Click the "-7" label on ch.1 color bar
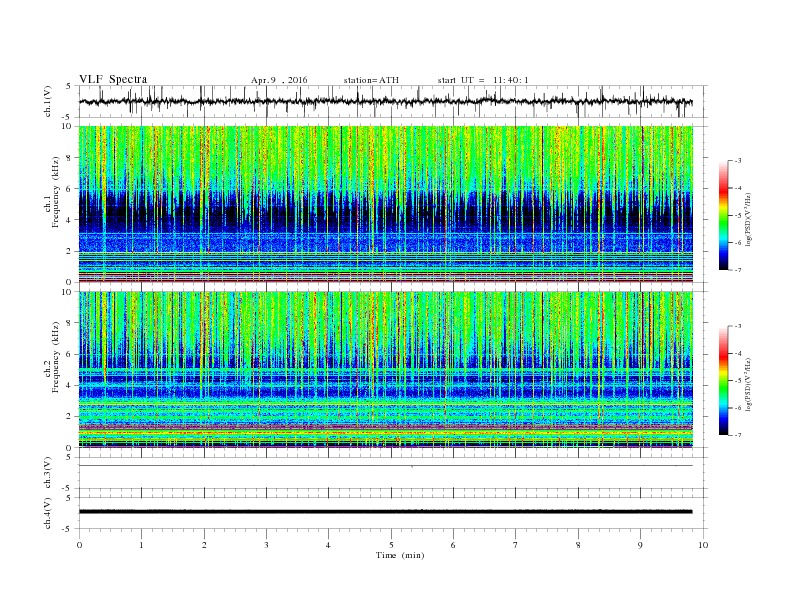The width and height of the screenshot is (792, 612). tap(738, 270)
